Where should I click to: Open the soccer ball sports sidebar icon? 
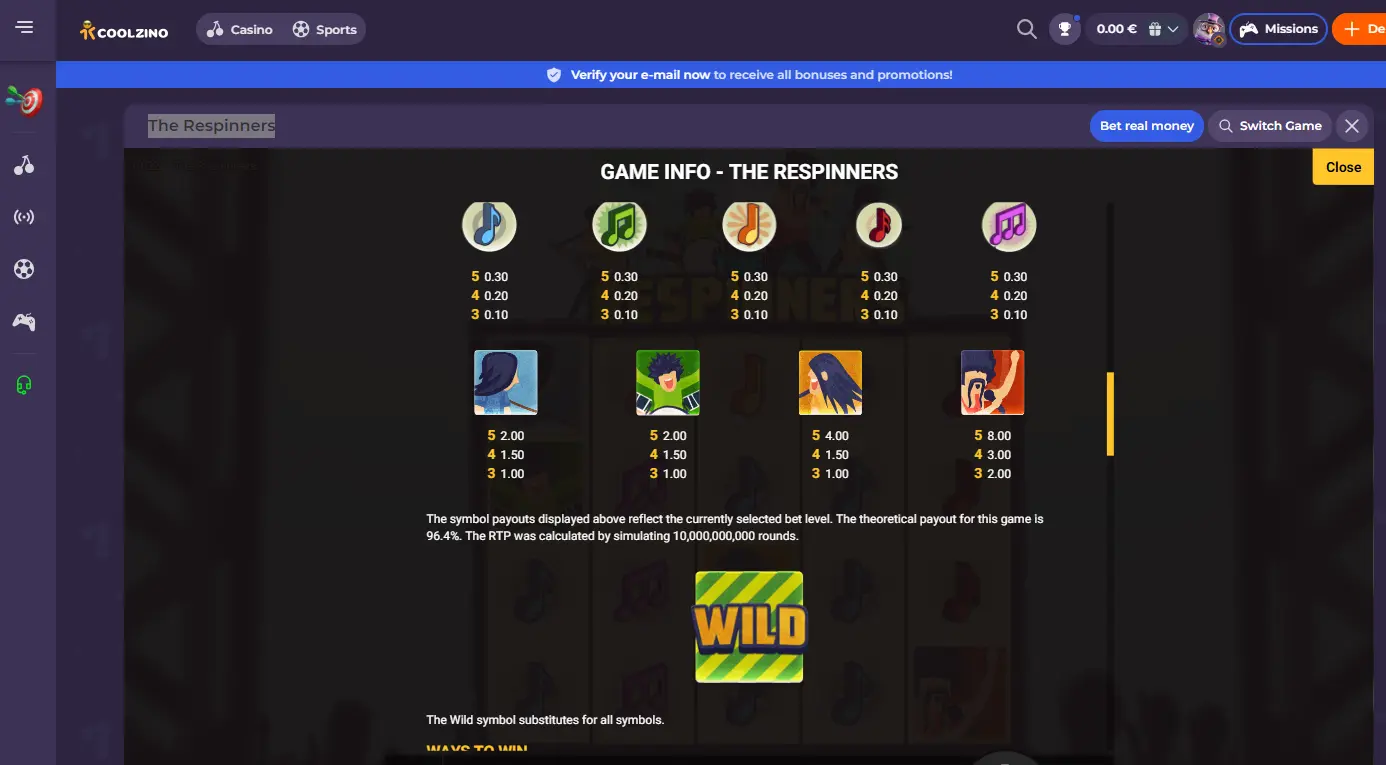click(25, 269)
